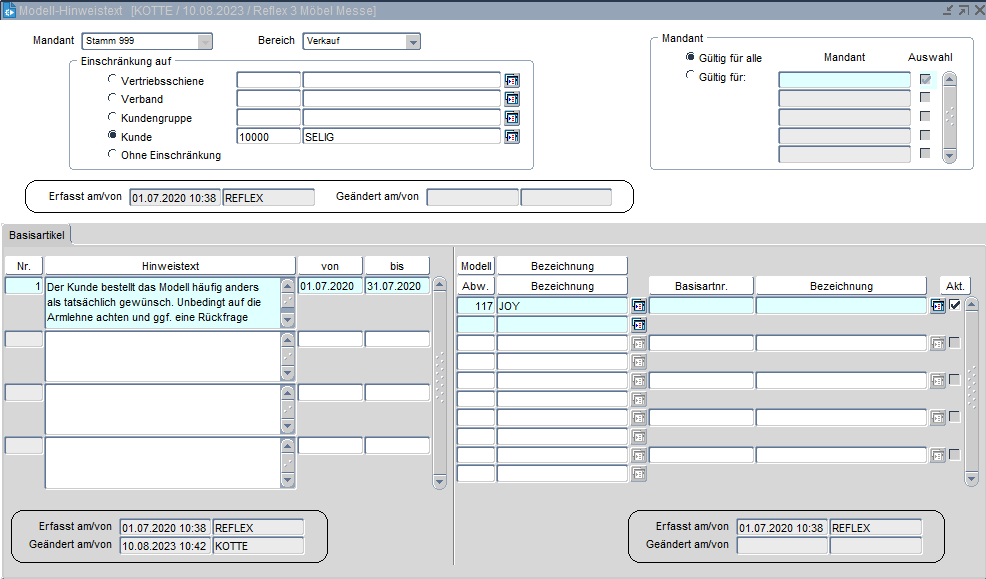
Task: Choose 'Gültig für:' radio button
Action: pyautogui.click(x=691, y=76)
